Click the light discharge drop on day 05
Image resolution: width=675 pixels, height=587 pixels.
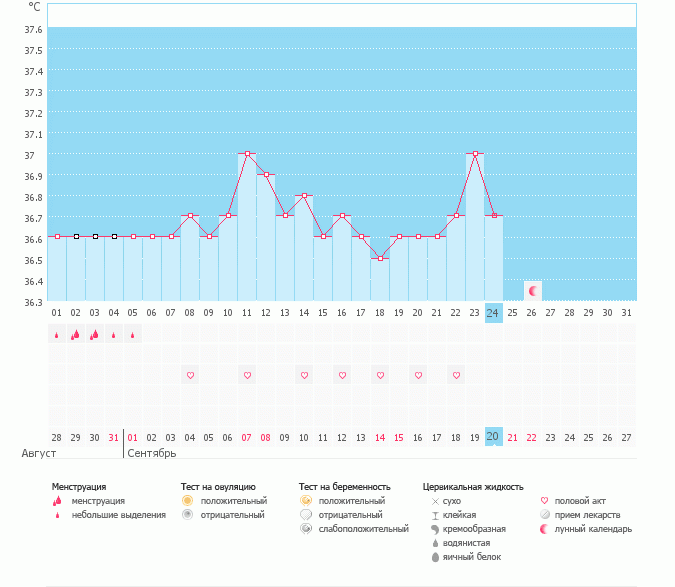pyautogui.click(x=133, y=336)
